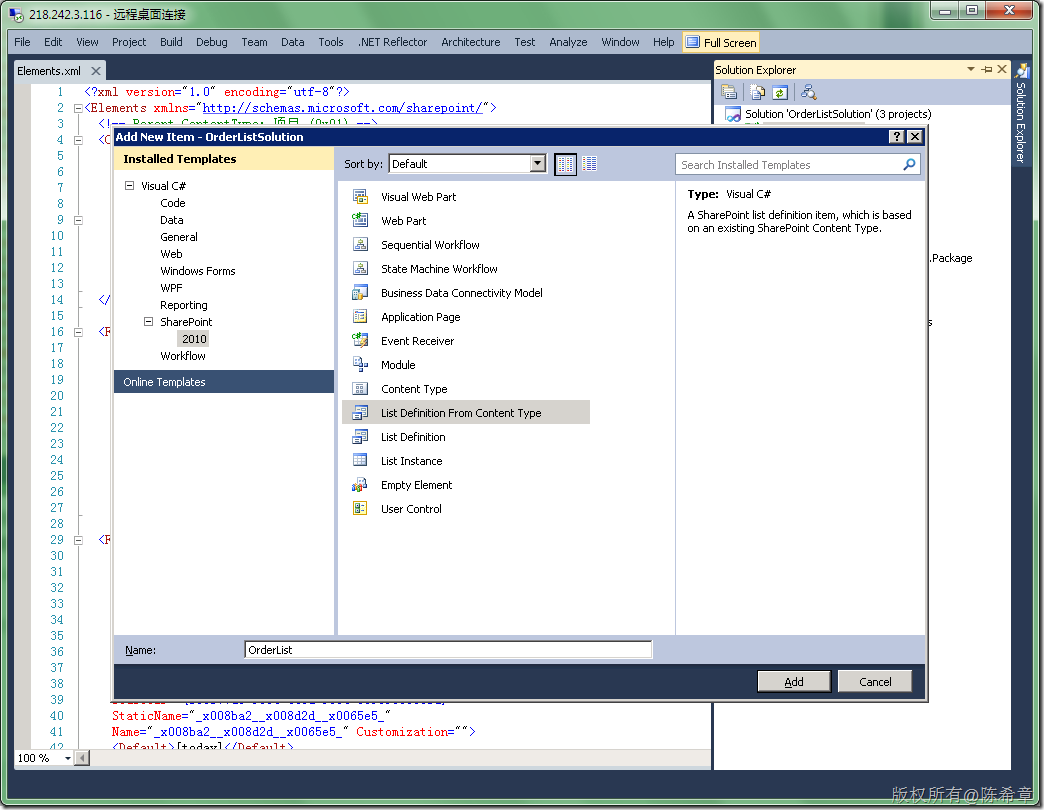Click the Name field containing OrderList

pyautogui.click(x=448, y=650)
